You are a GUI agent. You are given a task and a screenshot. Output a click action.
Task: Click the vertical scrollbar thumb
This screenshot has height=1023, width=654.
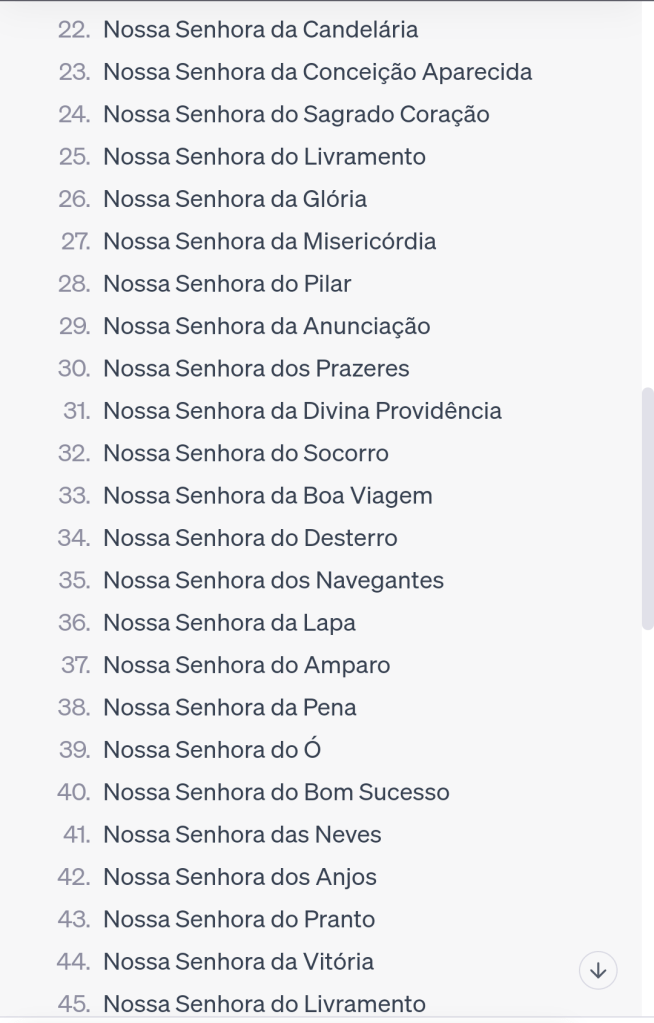click(647, 507)
